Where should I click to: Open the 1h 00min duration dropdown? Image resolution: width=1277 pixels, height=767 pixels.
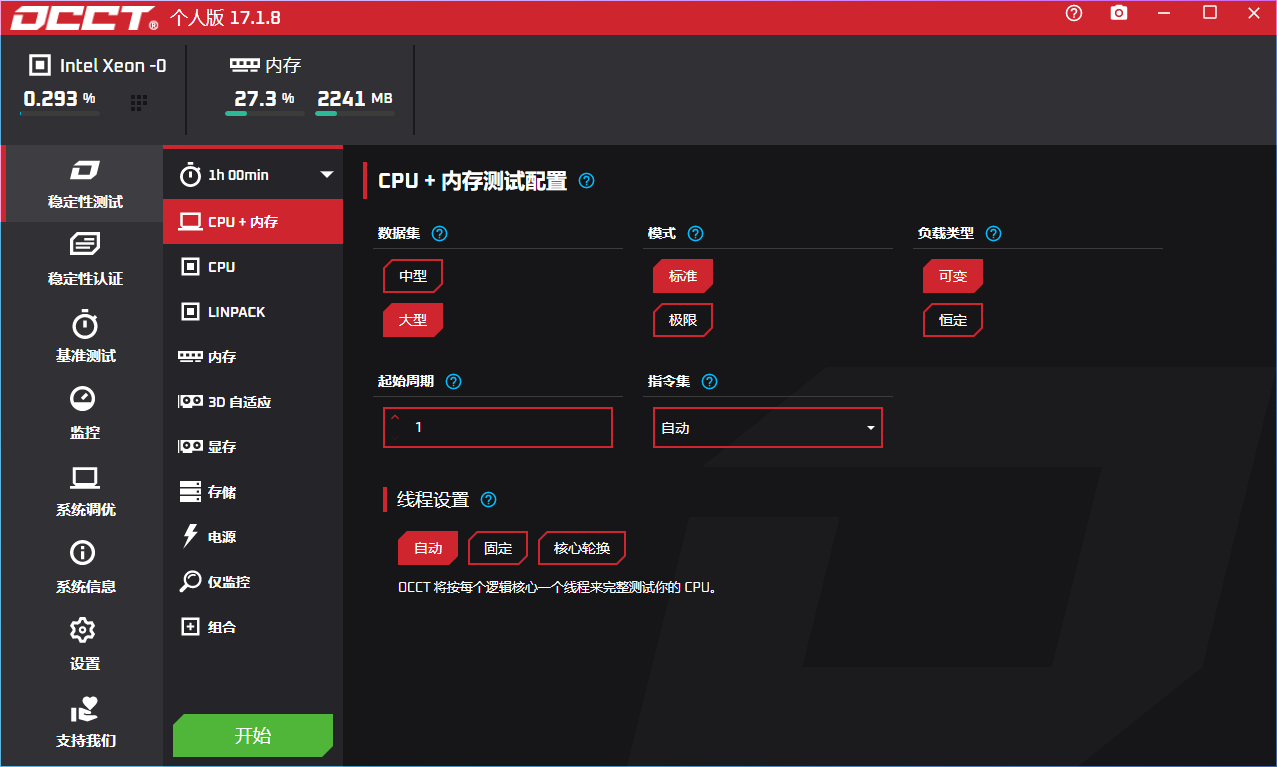[x=253, y=175]
